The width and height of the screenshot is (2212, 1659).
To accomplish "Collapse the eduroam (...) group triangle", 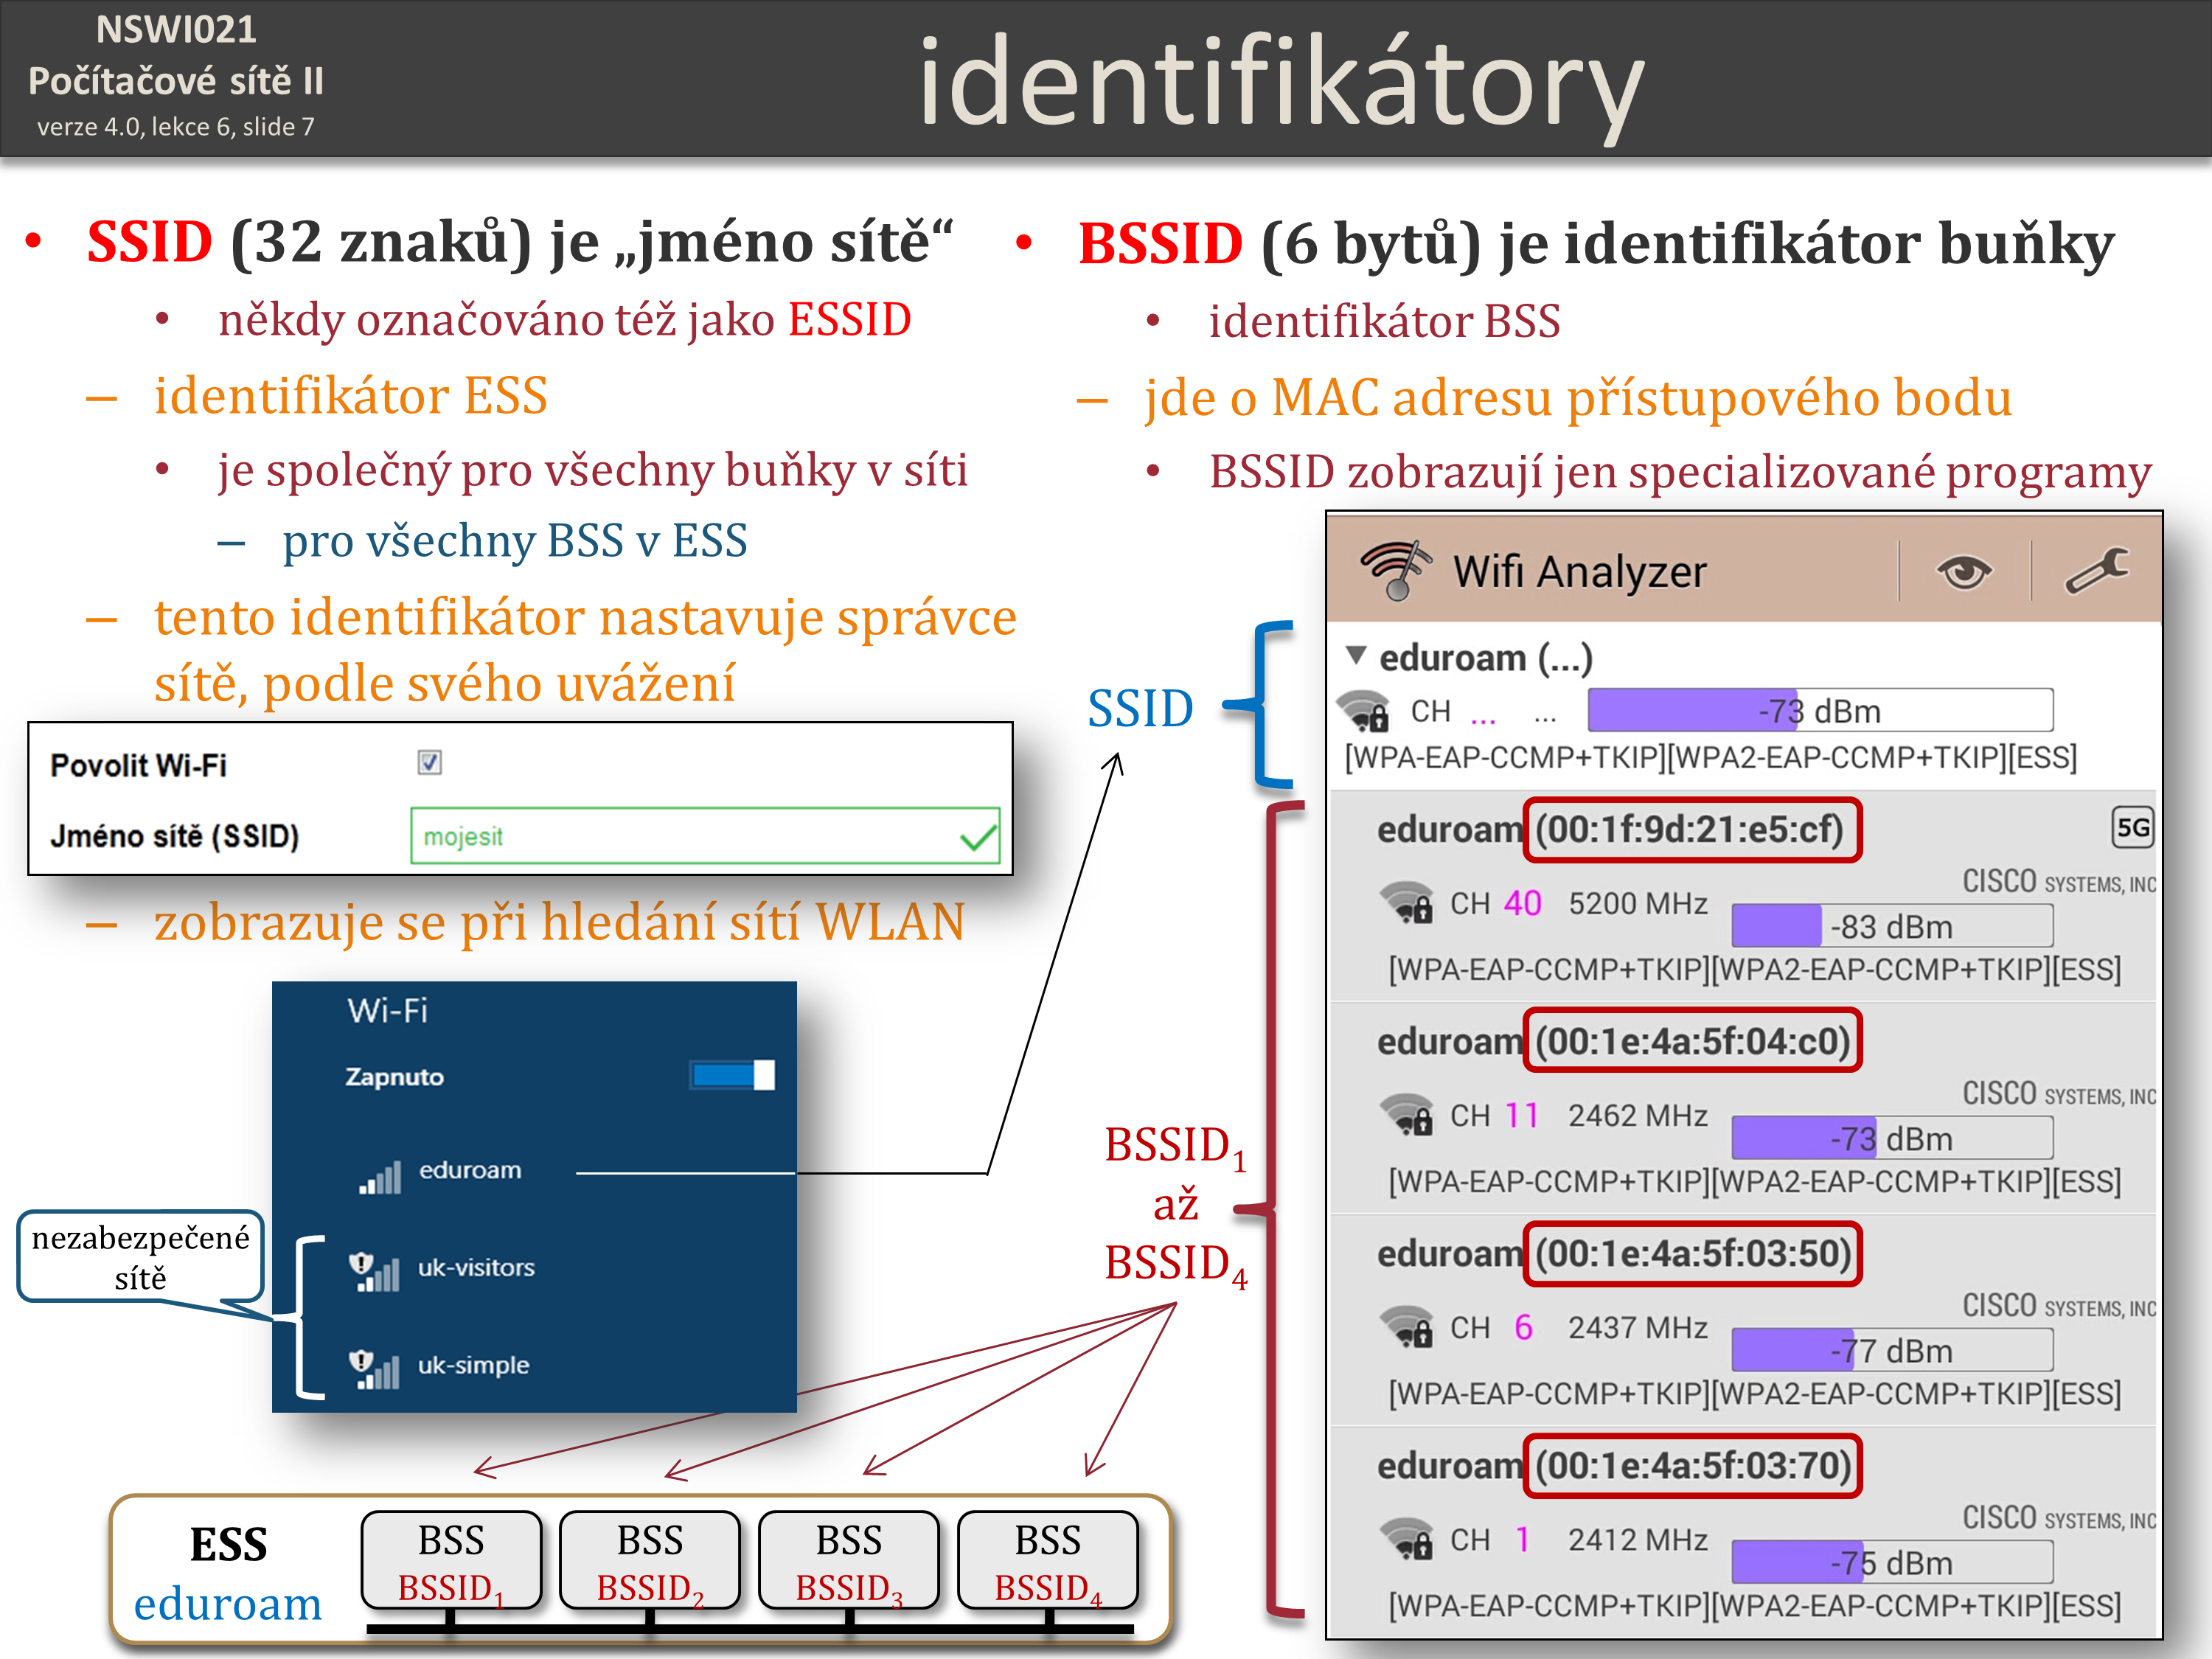I will click(1356, 656).
